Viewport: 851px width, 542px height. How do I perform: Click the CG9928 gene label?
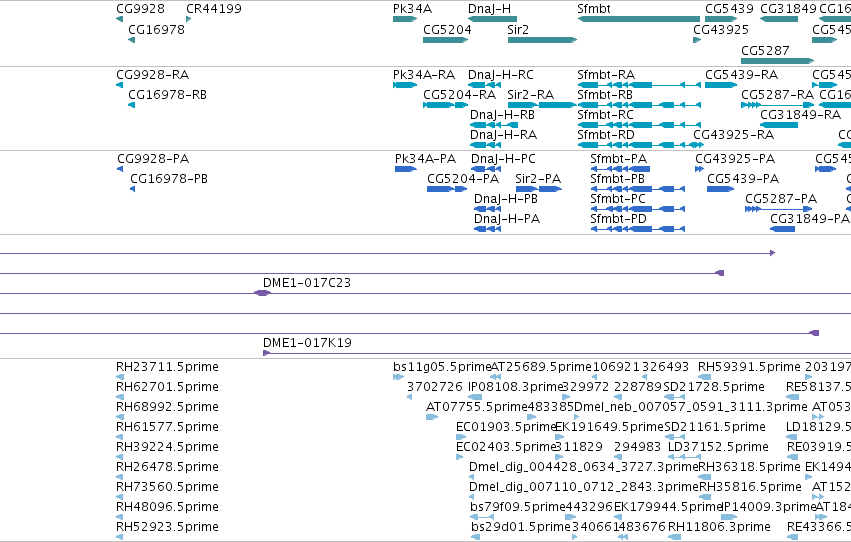[140, 9]
